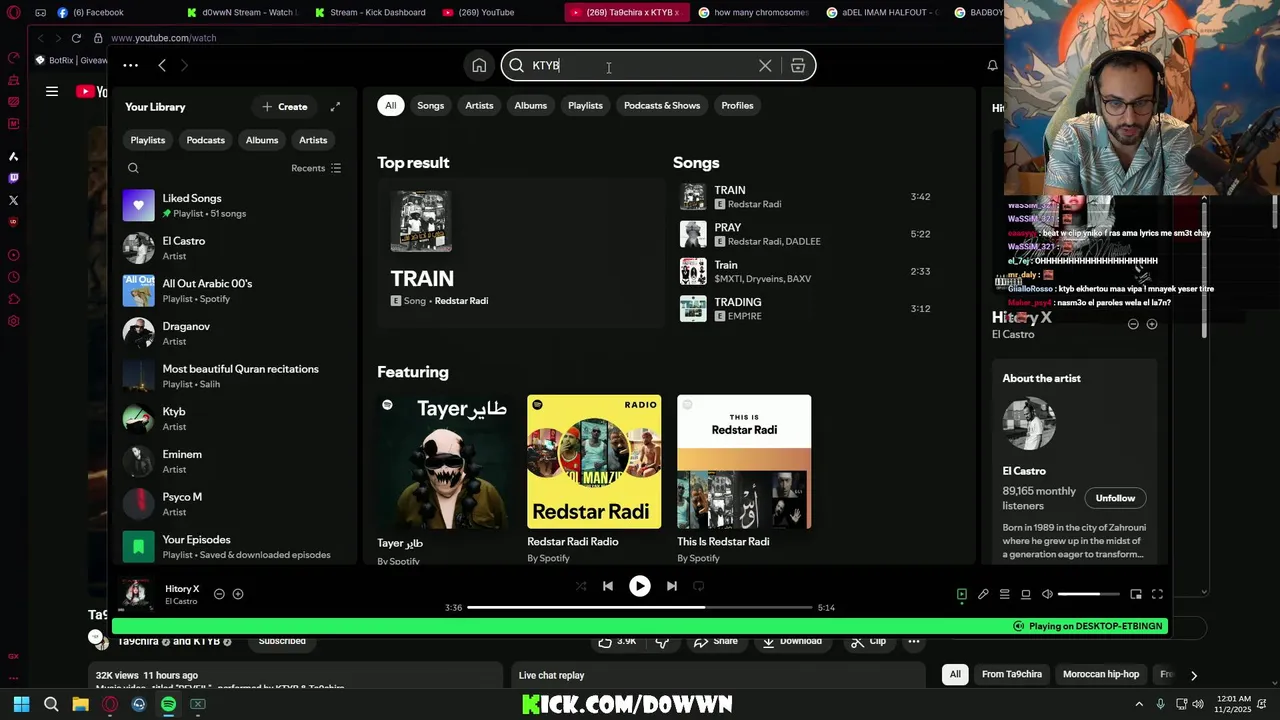The image size is (1280, 720).
Task: Open File Explorer from taskbar
Action: [x=80, y=704]
